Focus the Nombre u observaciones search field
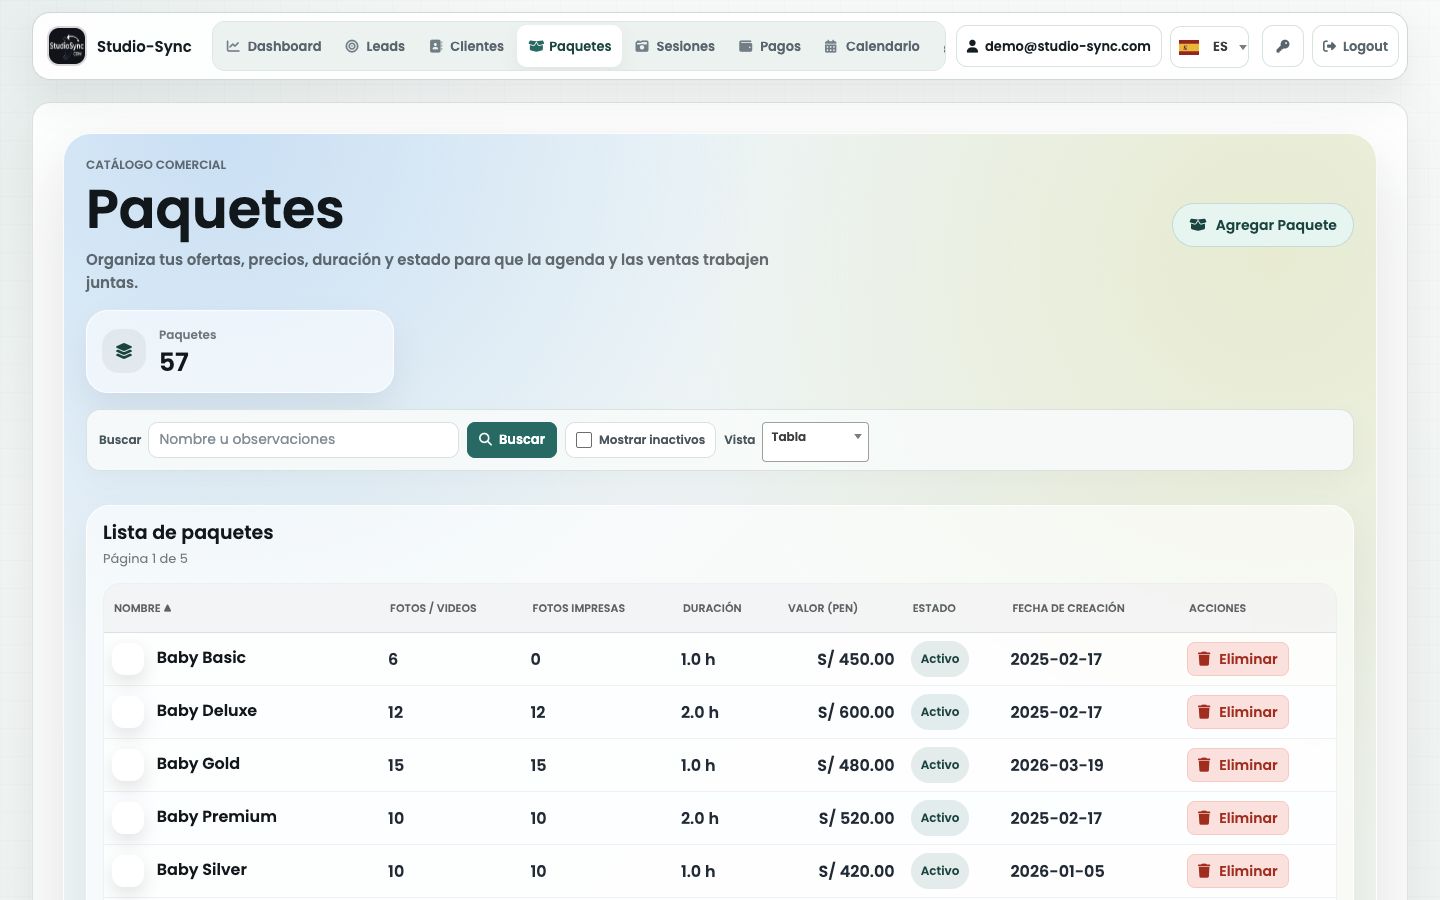 pos(303,440)
